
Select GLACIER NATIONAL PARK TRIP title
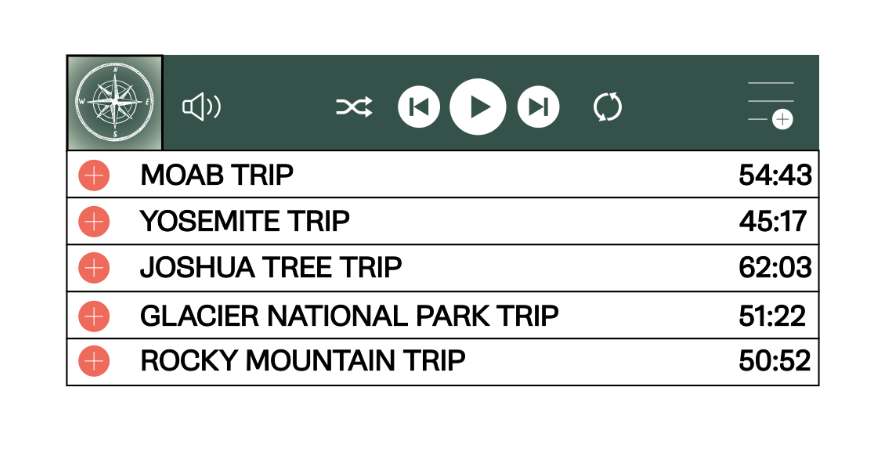coord(349,315)
